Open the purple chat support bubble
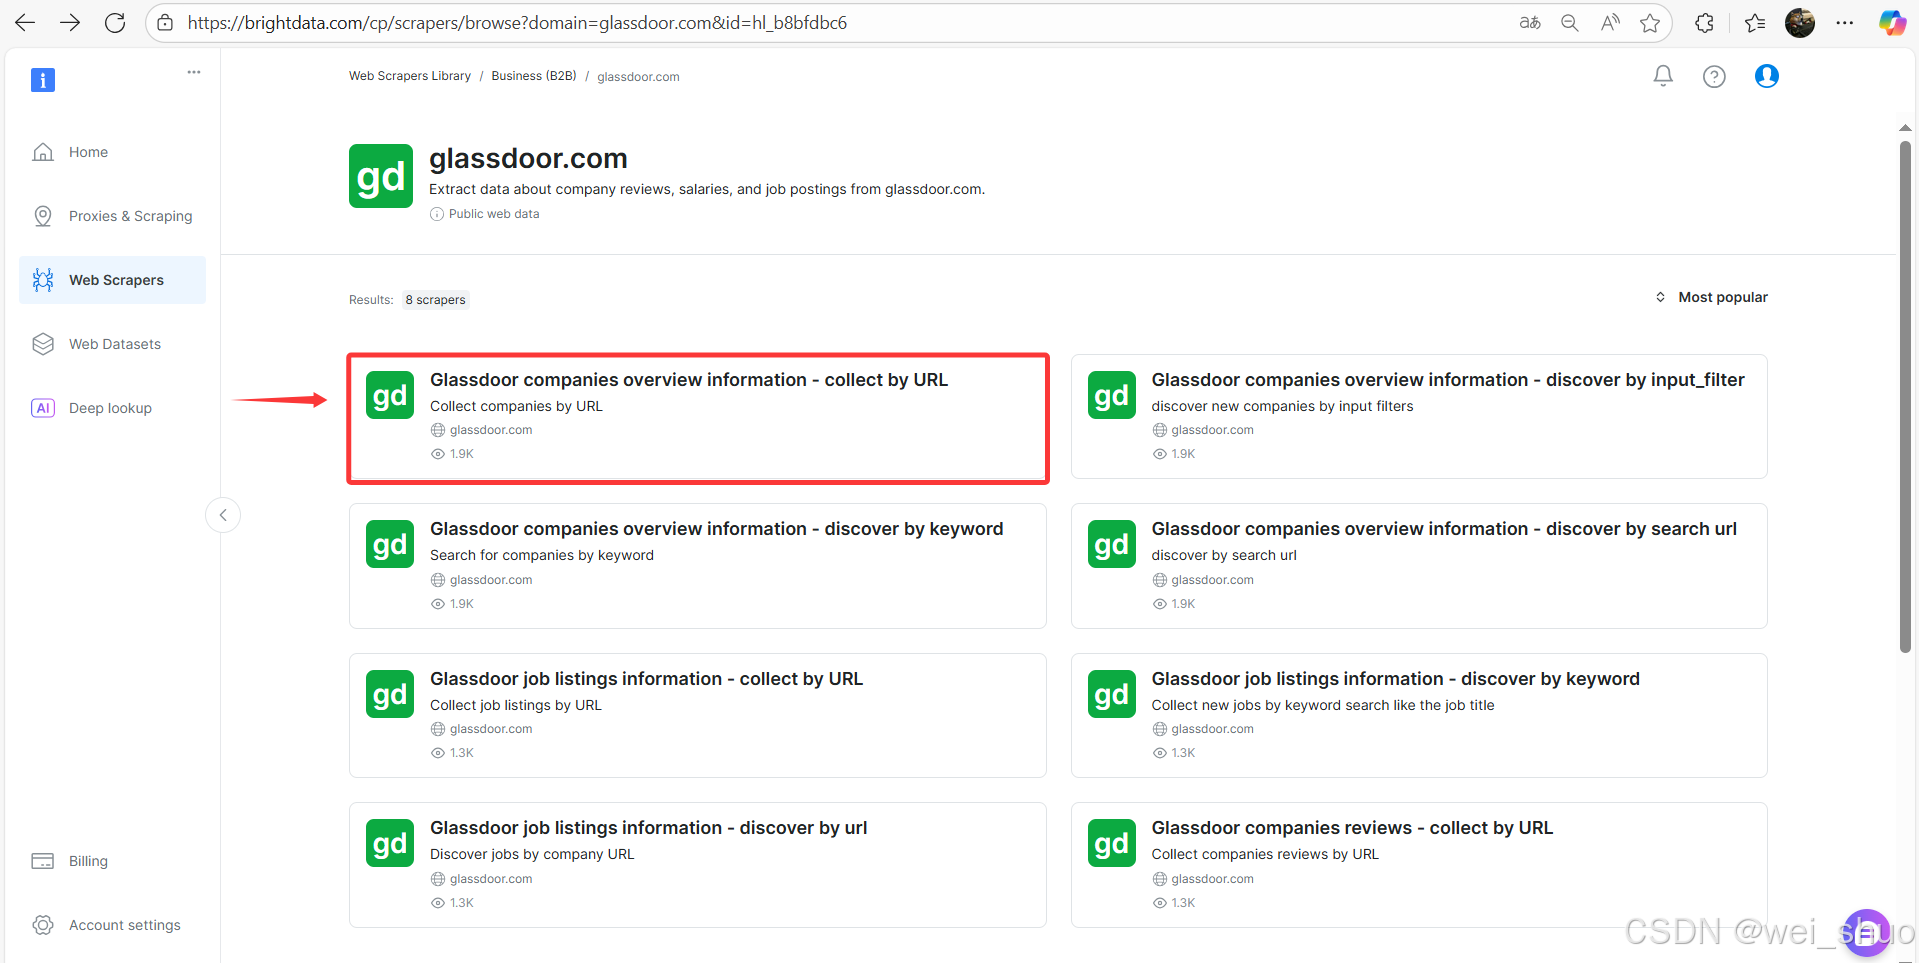 (x=1866, y=933)
